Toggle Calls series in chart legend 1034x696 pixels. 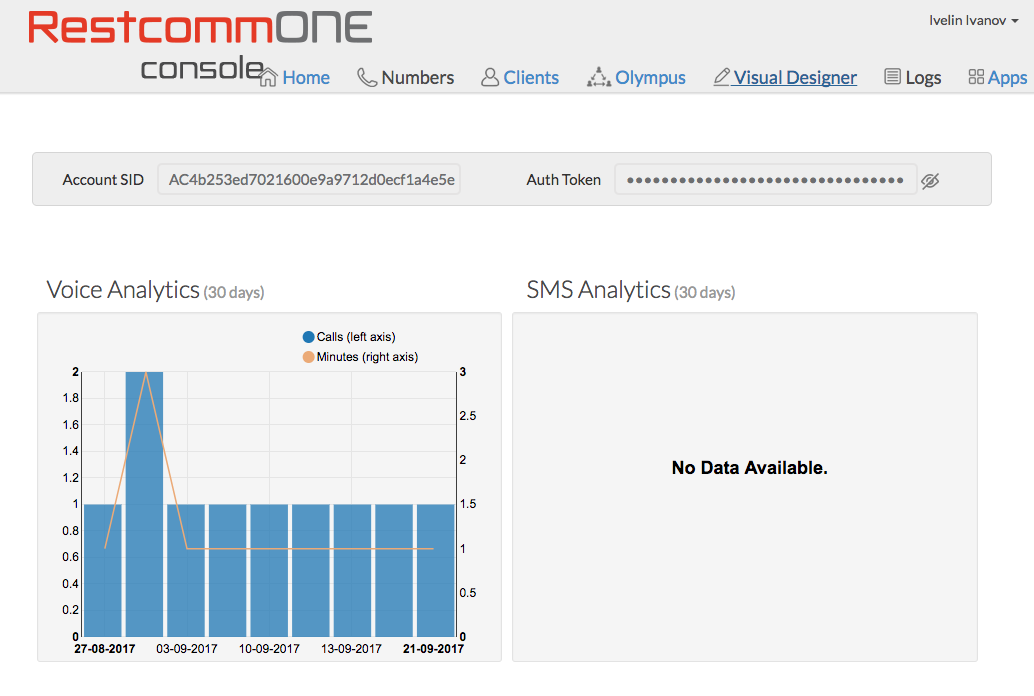pyautogui.click(x=308, y=337)
